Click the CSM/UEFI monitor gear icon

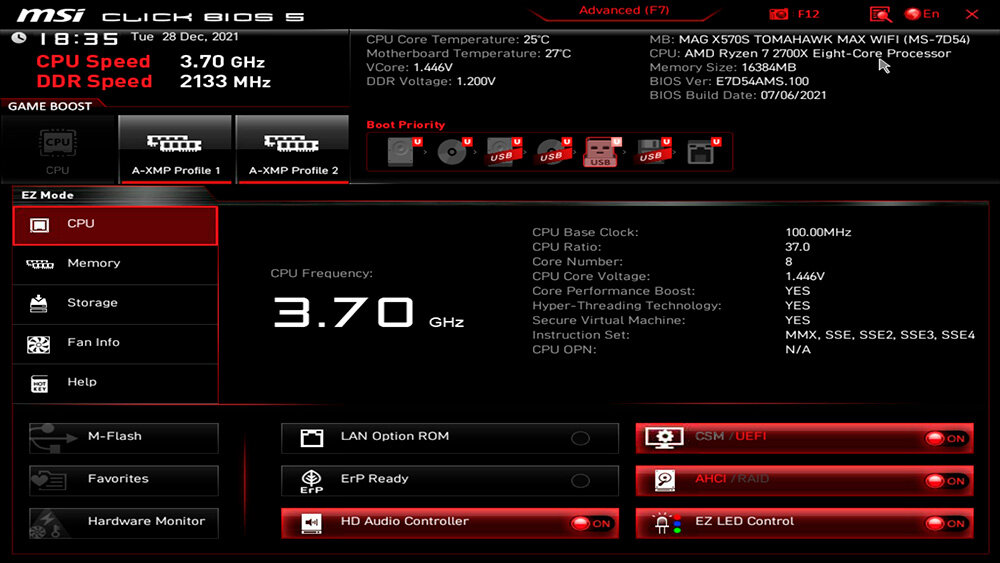pos(665,438)
